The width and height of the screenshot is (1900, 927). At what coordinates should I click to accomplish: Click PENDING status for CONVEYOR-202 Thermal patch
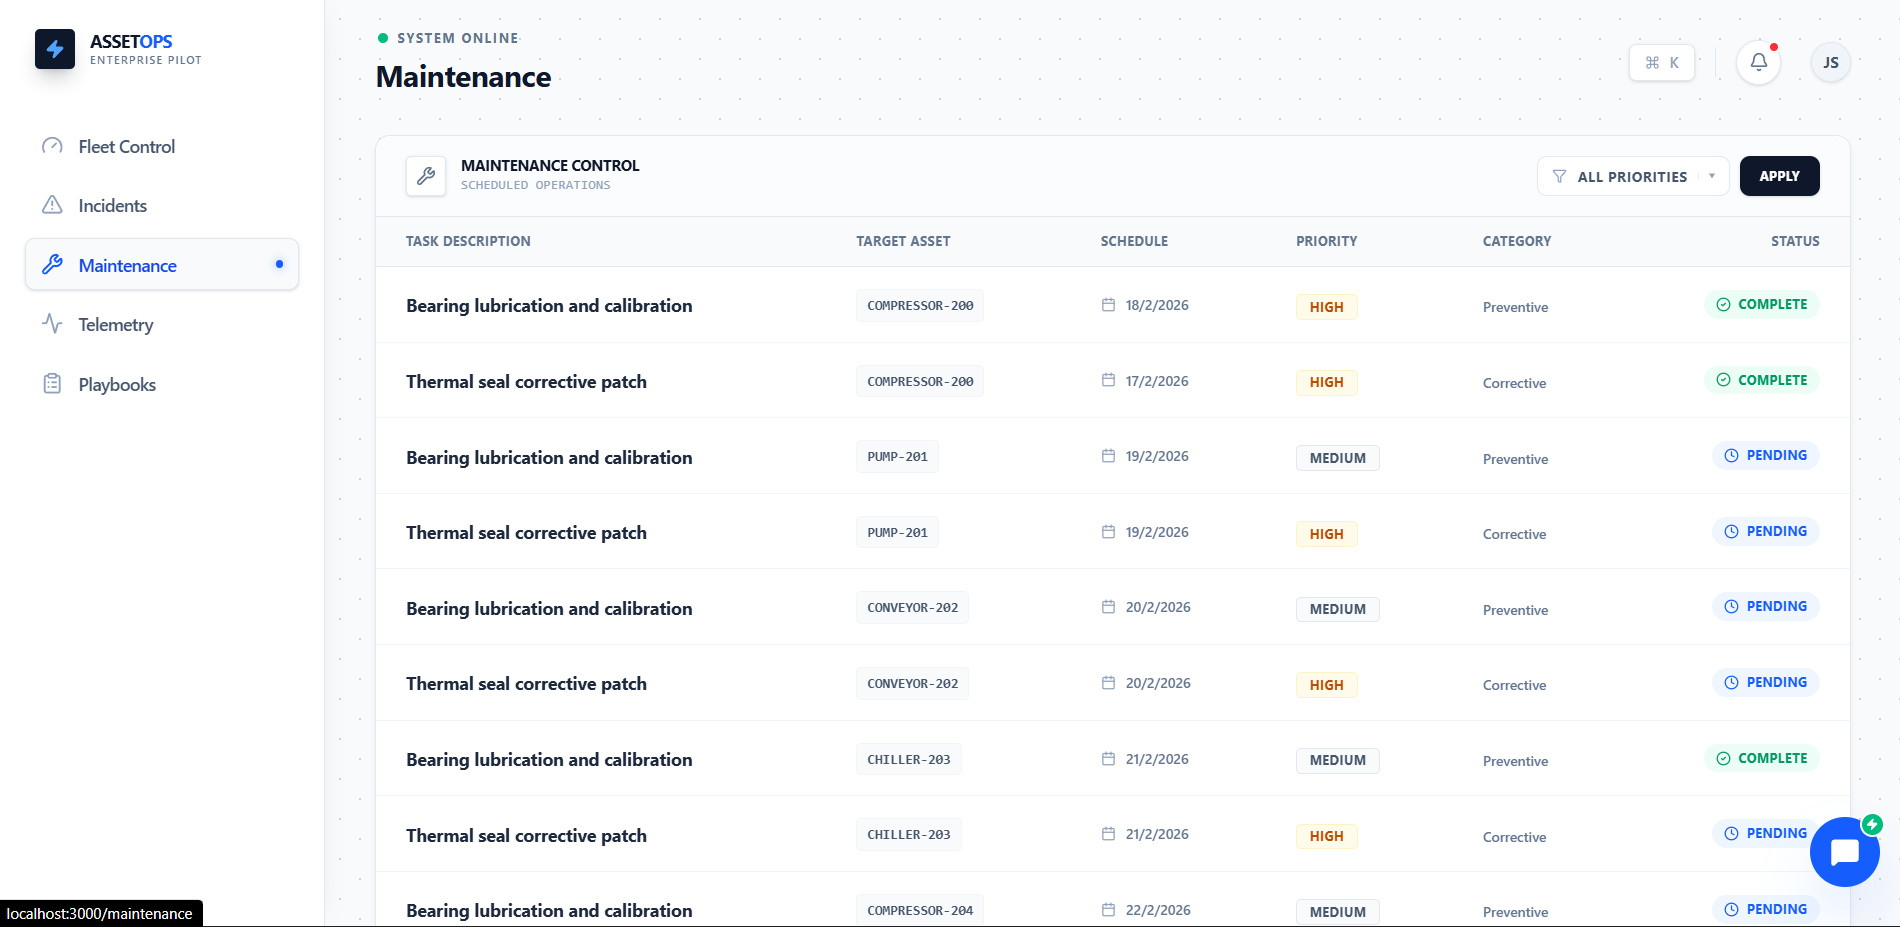1766,682
